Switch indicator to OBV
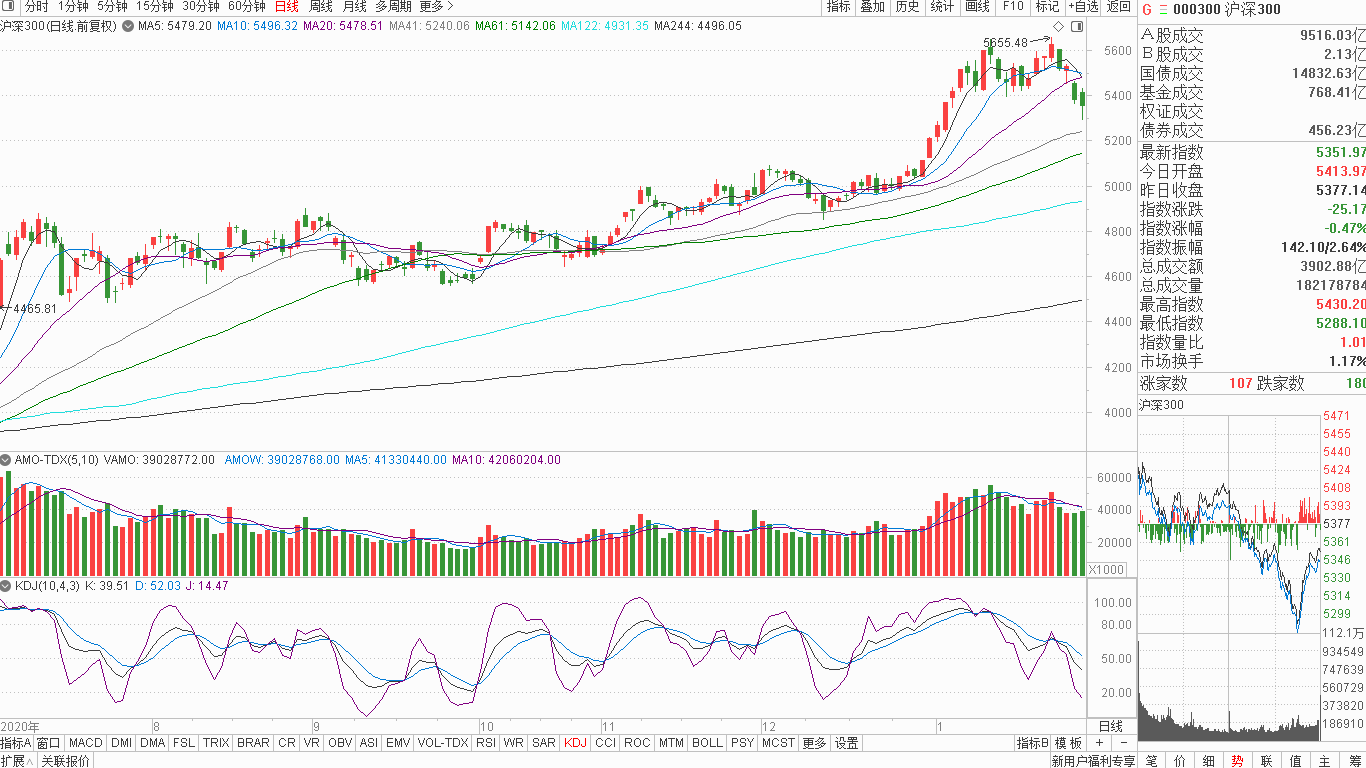Viewport: 1366px width, 768px height. (x=340, y=743)
